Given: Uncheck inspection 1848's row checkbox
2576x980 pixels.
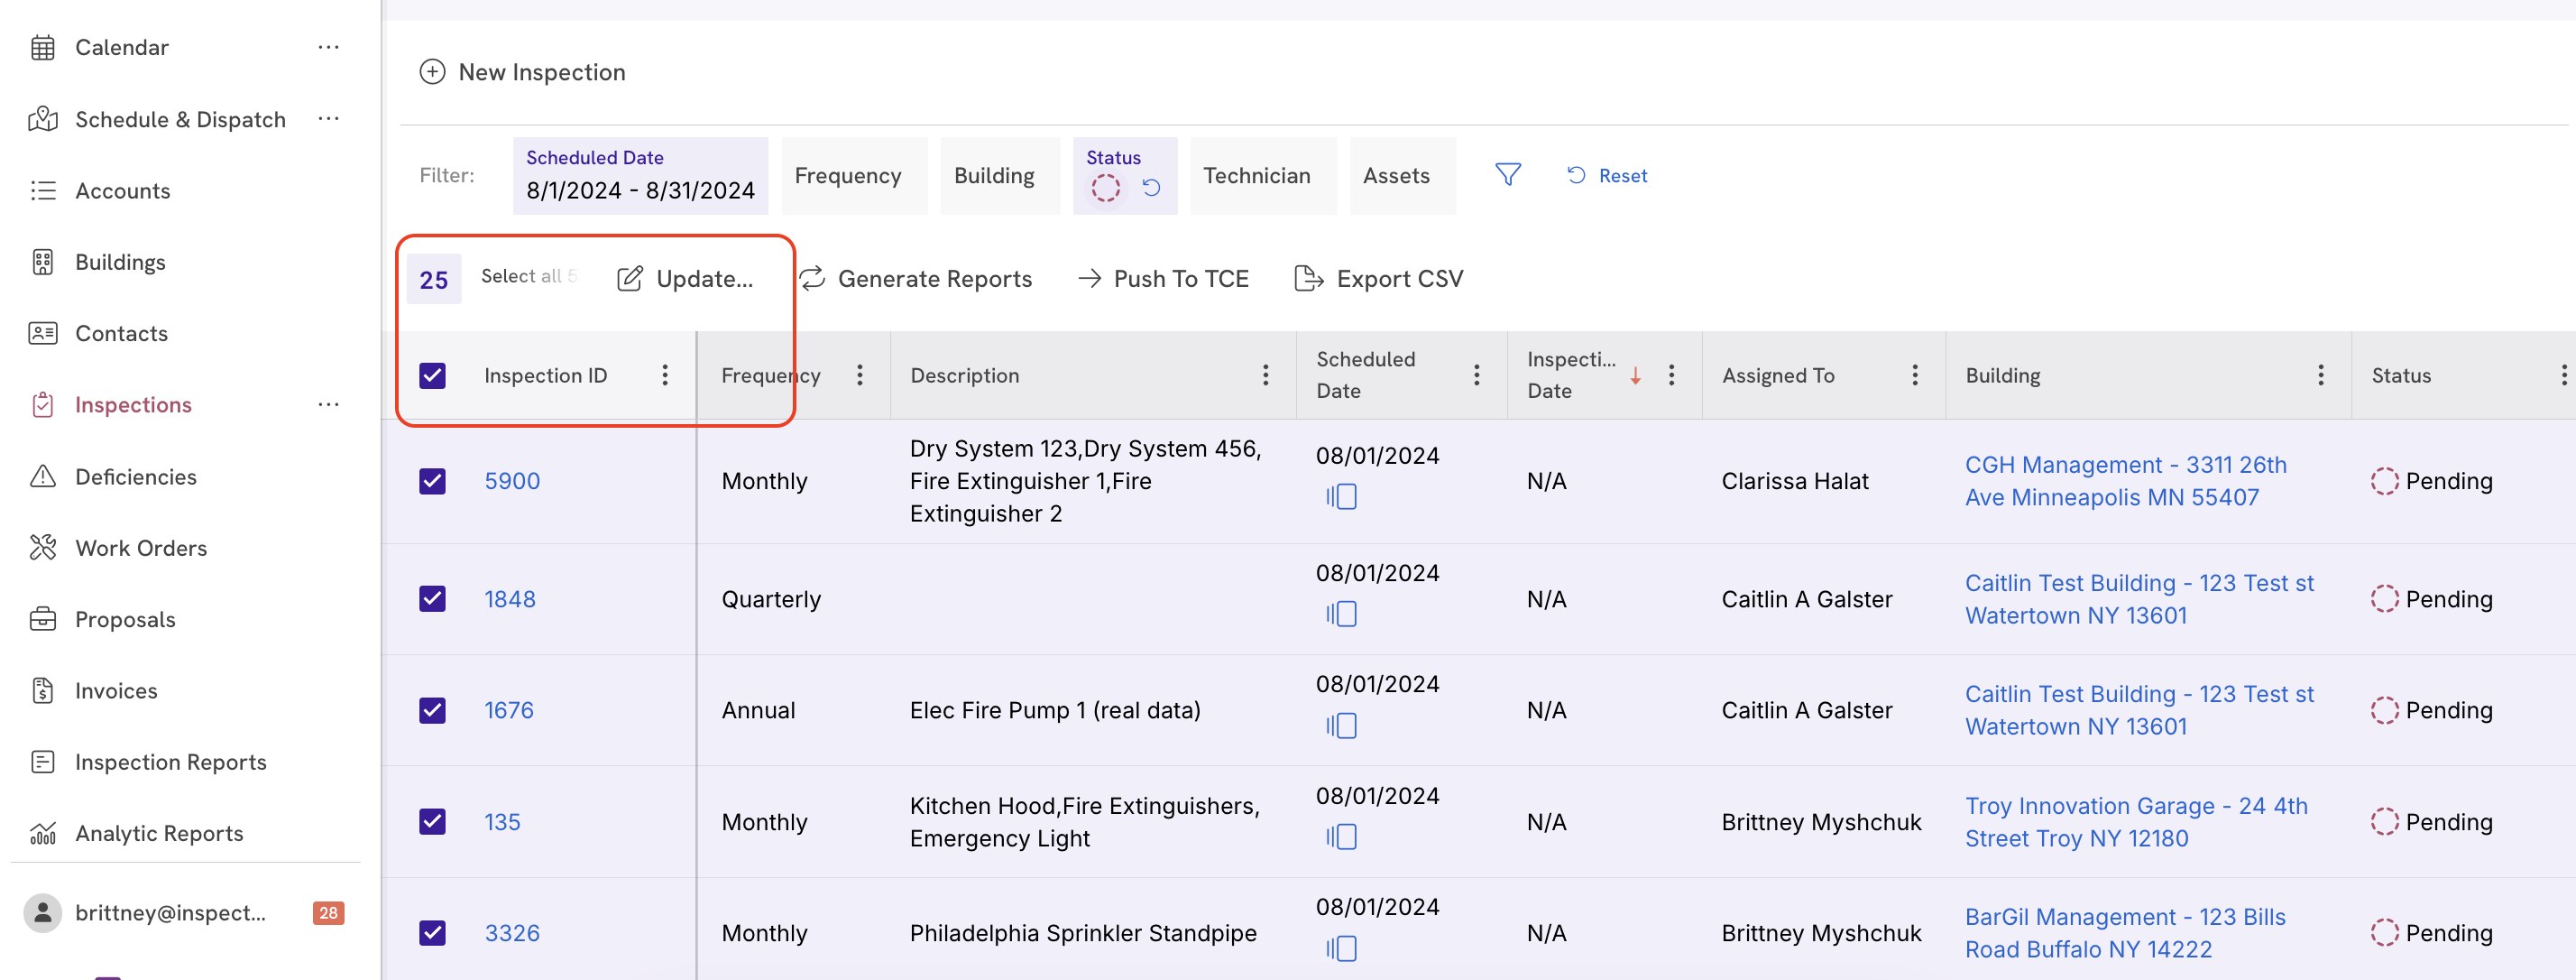Looking at the screenshot, I should (x=432, y=598).
